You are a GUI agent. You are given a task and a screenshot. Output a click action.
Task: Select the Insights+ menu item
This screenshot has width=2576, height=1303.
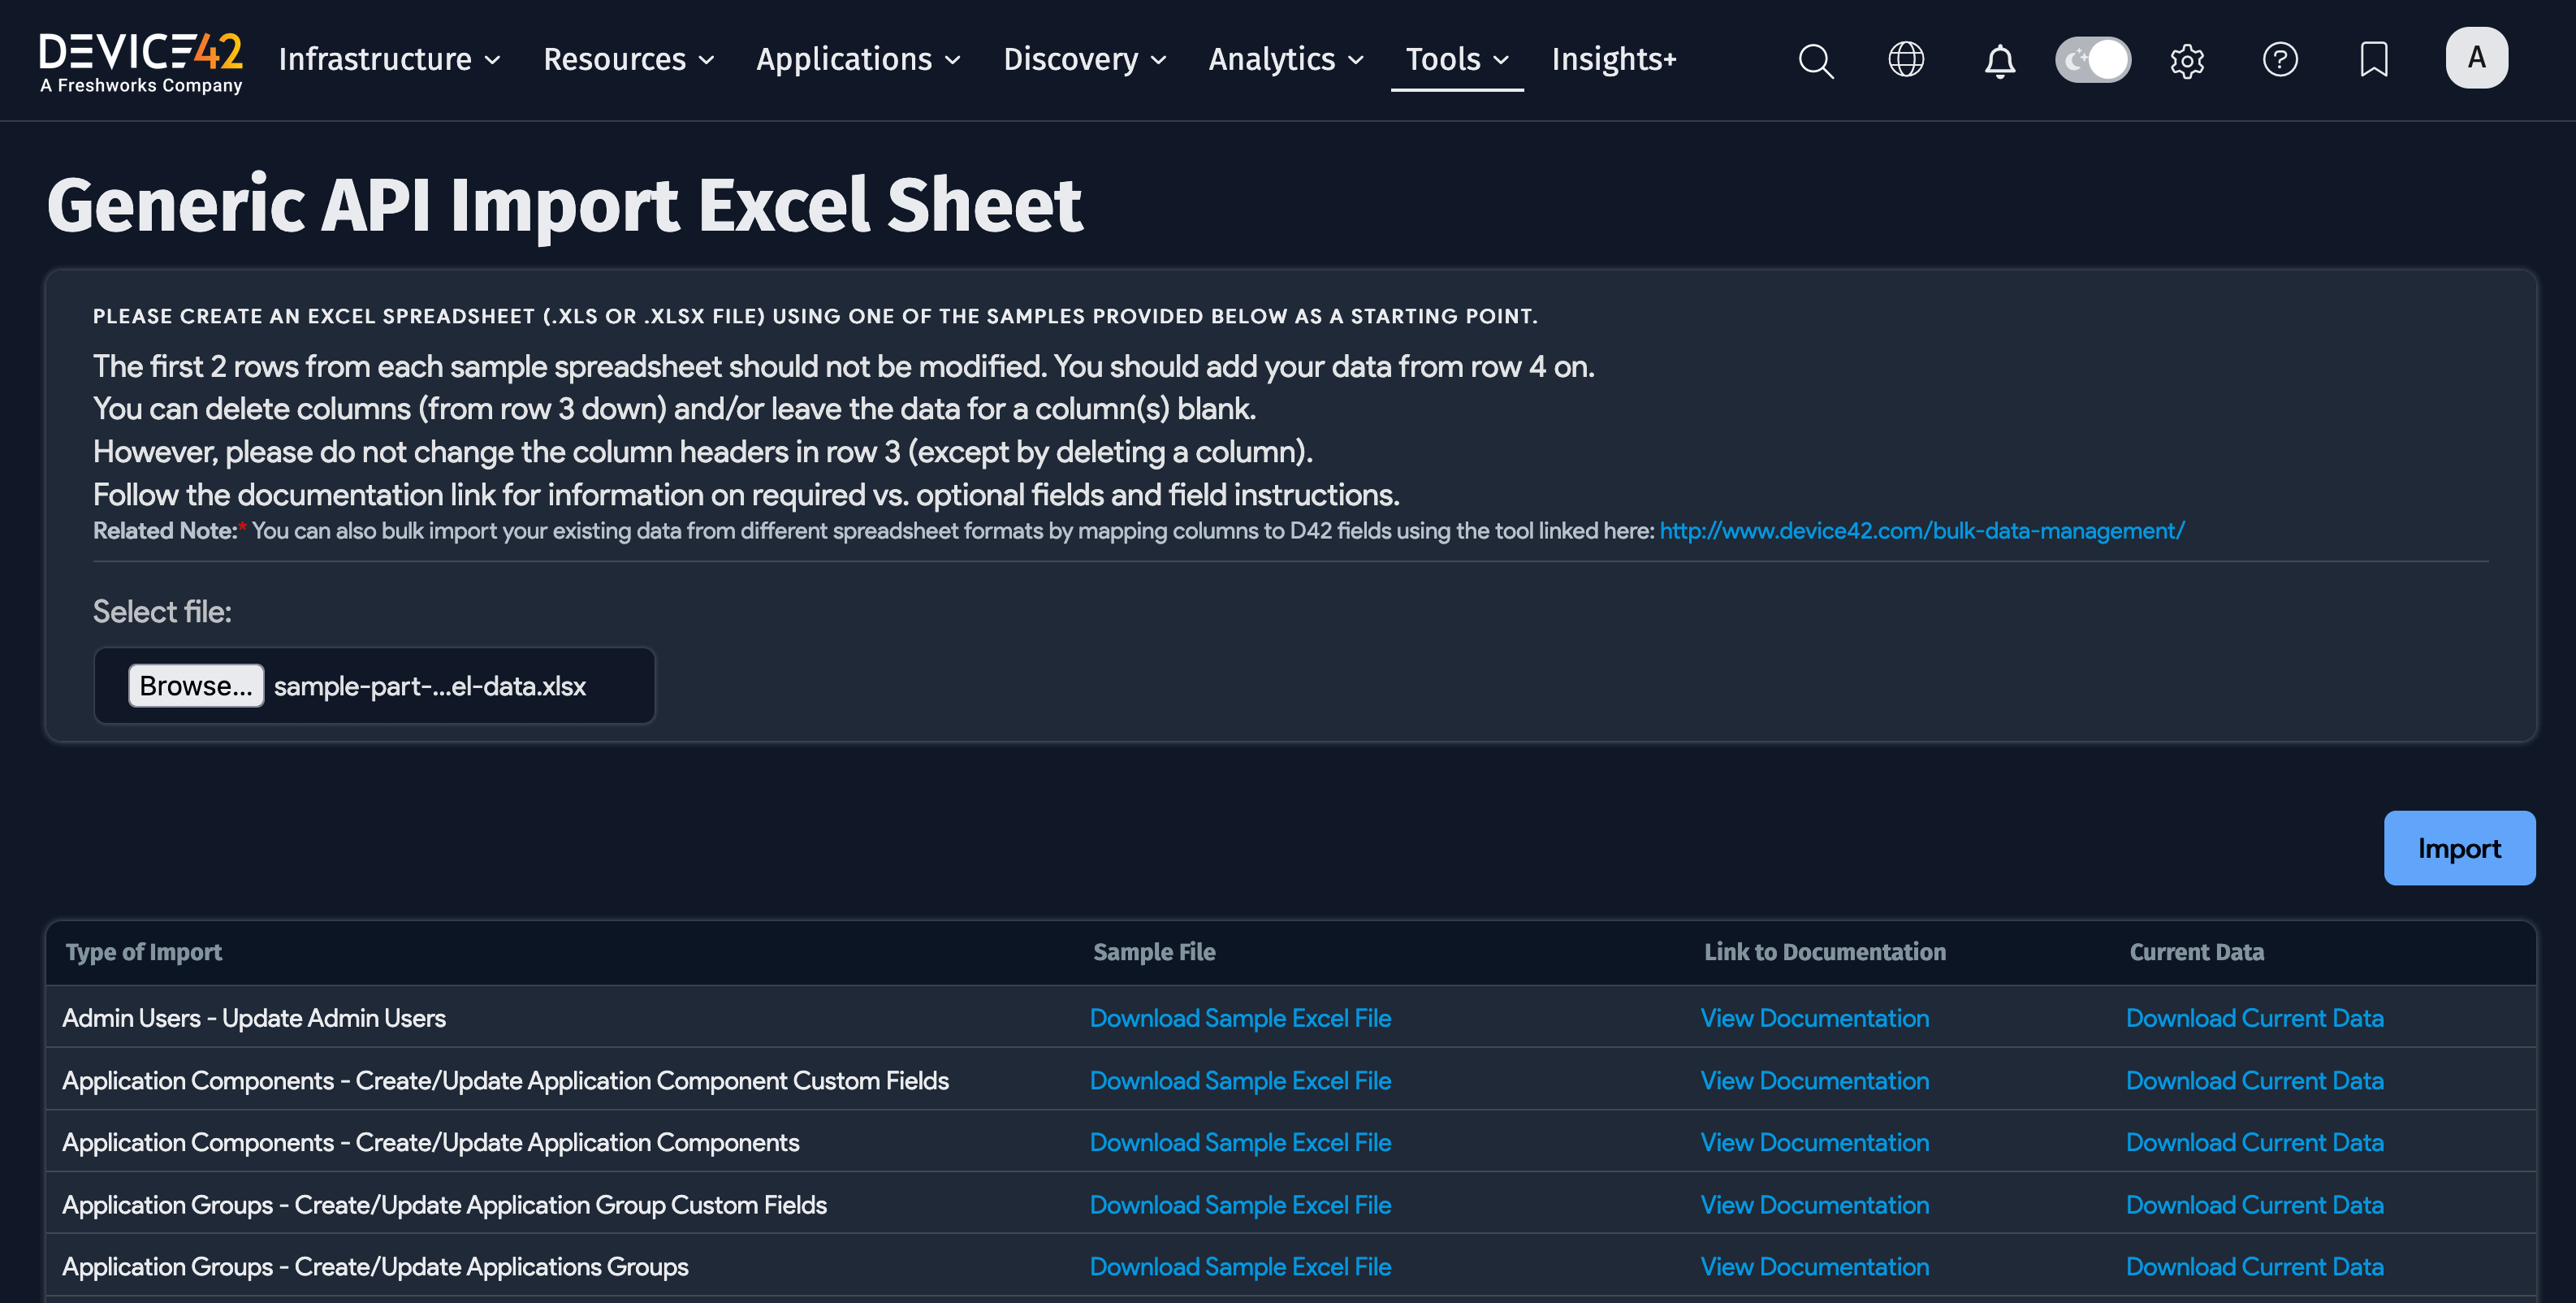pos(1614,60)
